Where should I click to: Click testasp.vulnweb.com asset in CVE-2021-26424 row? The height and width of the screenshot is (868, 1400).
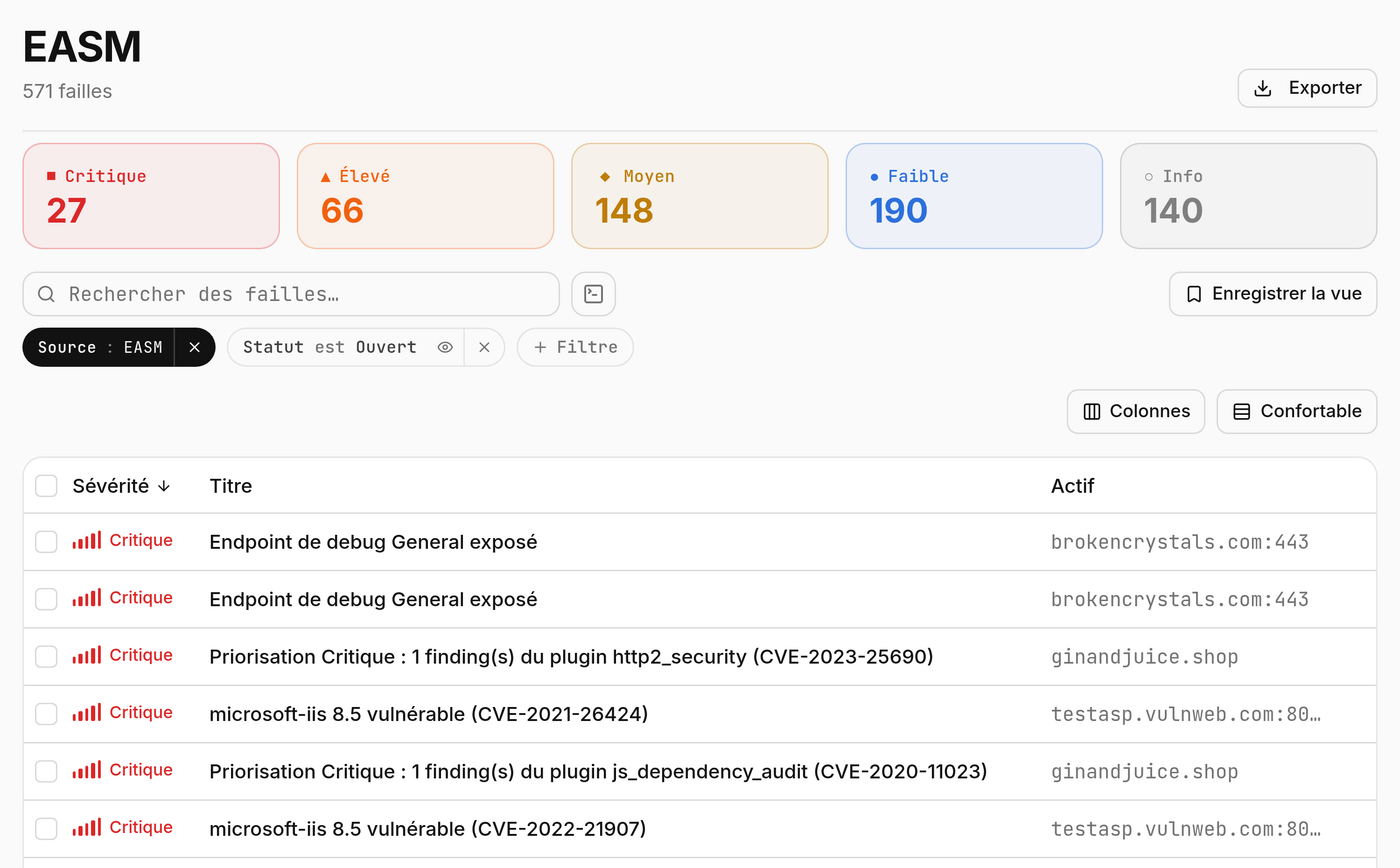pyautogui.click(x=1186, y=714)
